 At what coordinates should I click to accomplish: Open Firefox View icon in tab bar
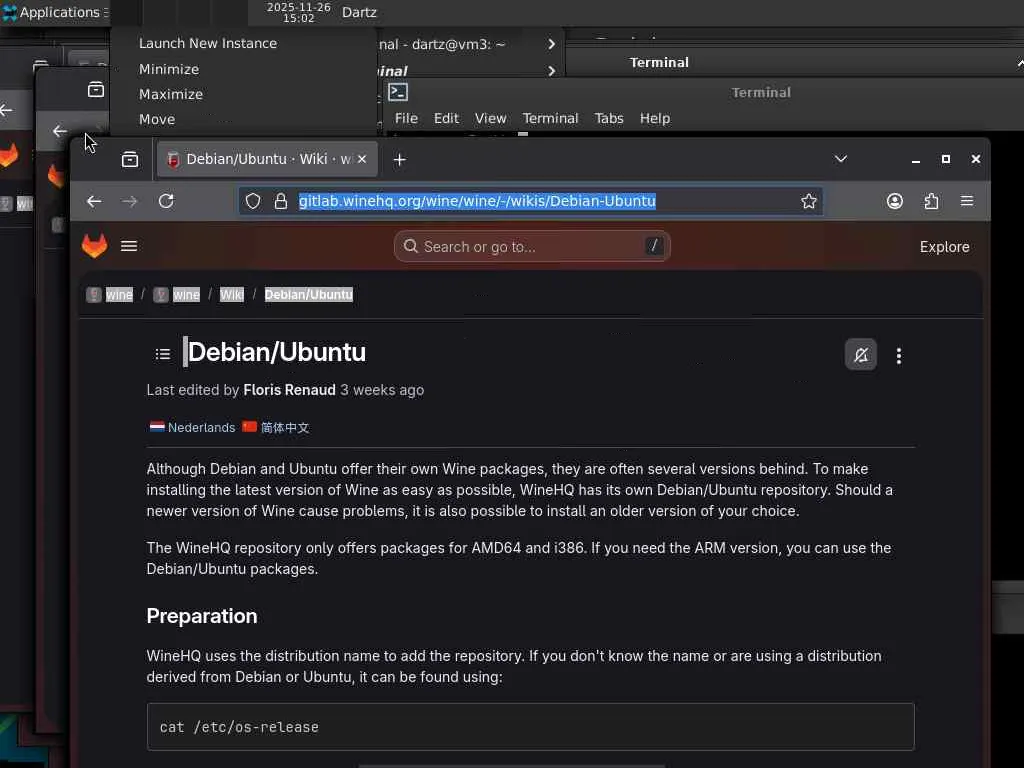[130, 159]
